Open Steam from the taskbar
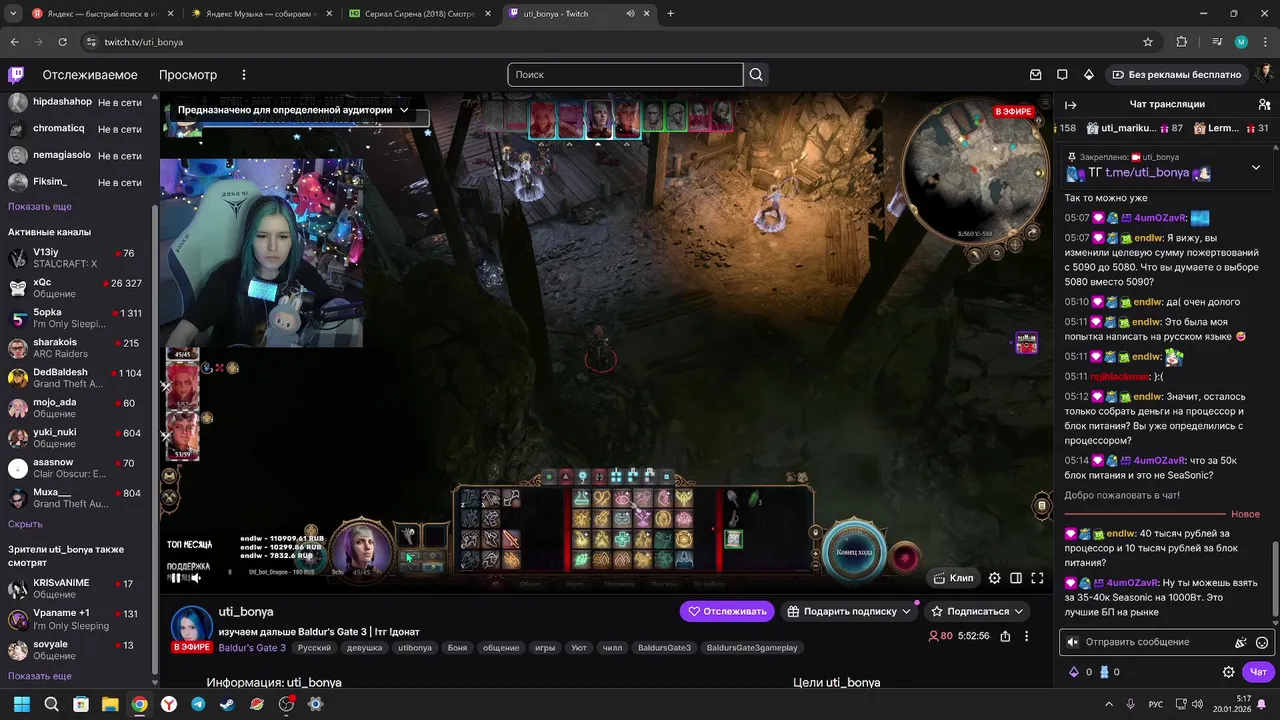 point(228,704)
